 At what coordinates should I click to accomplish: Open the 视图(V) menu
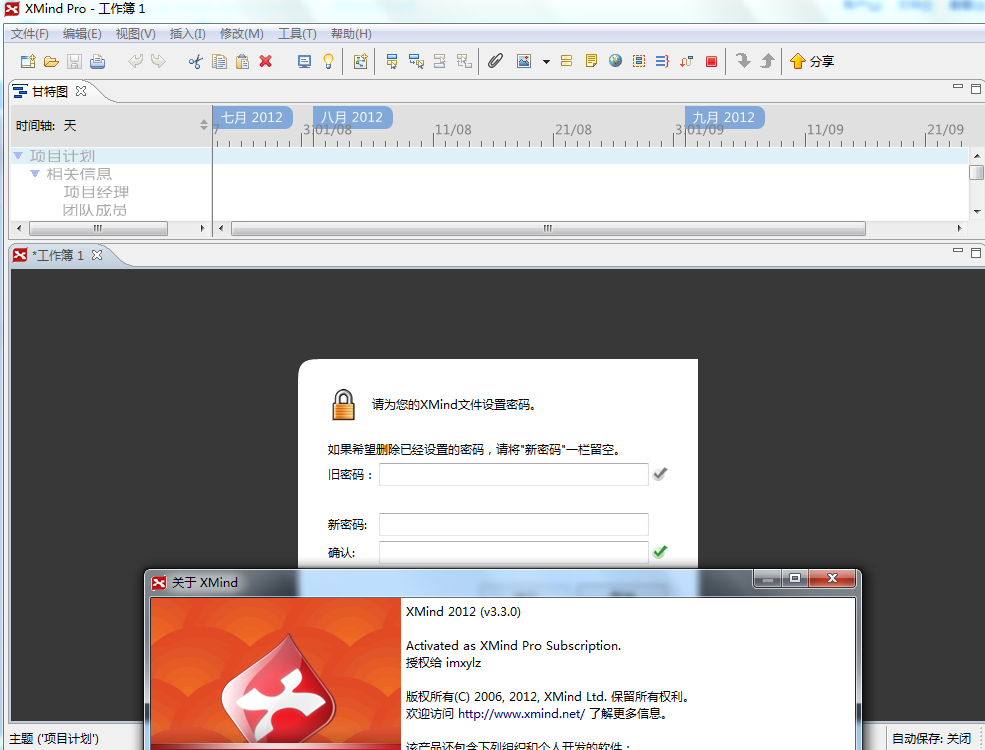(135, 34)
